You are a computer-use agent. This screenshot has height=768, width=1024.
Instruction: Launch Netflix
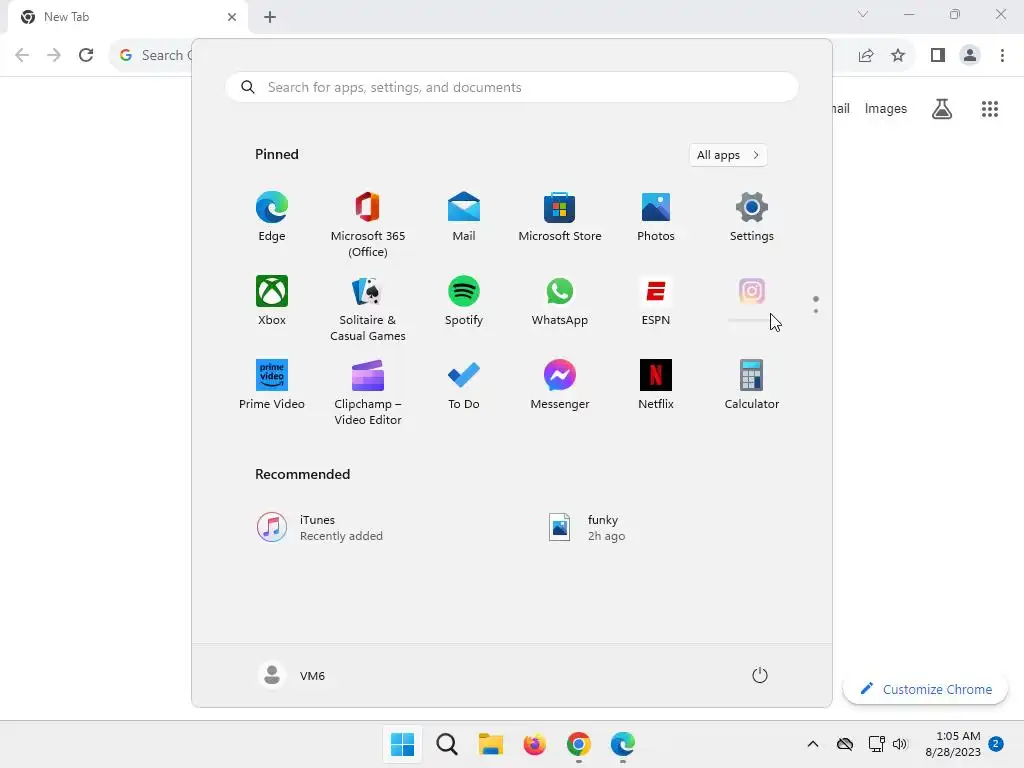656,385
